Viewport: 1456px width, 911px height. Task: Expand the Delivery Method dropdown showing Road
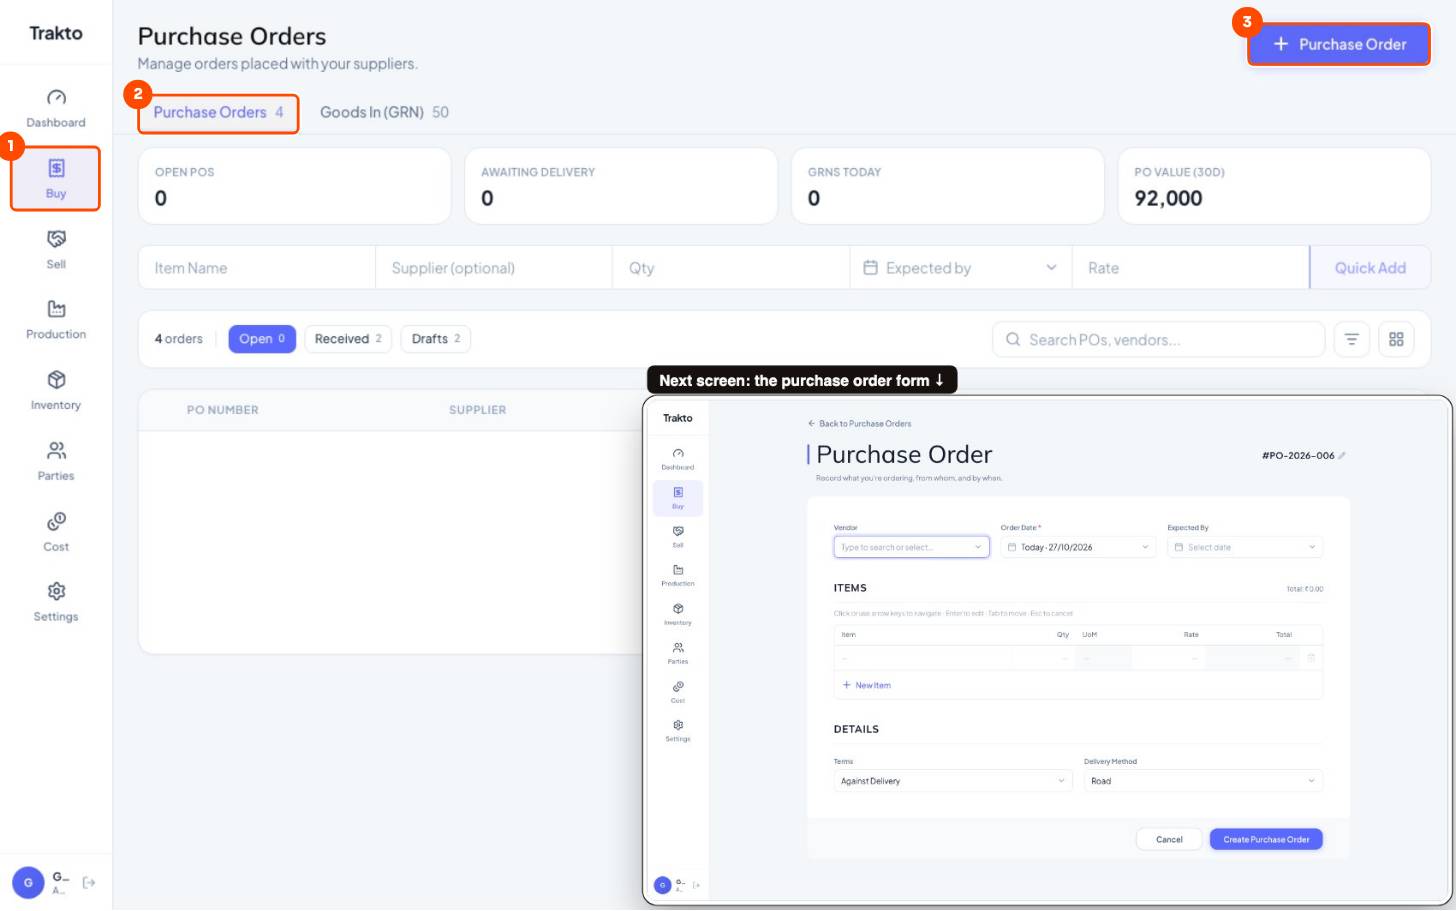pyautogui.click(x=1203, y=781)
